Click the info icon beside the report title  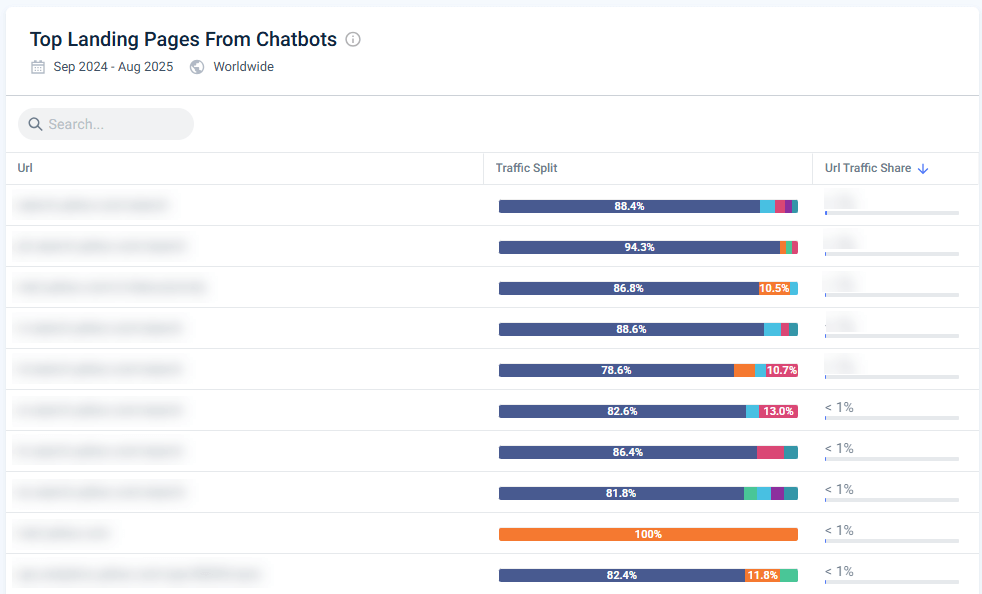pos(352,39)
